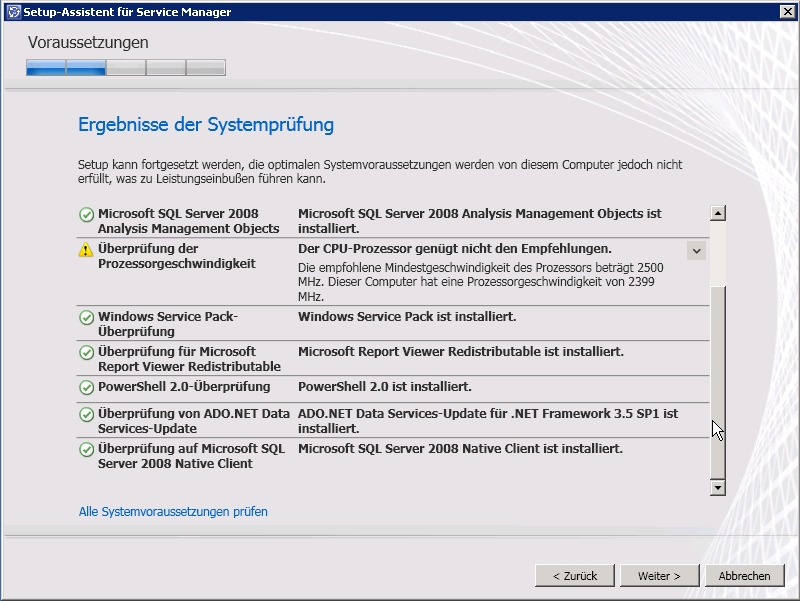
Task: Click the Setup-Assistent icon in the title bar
Action: (11, 12)
